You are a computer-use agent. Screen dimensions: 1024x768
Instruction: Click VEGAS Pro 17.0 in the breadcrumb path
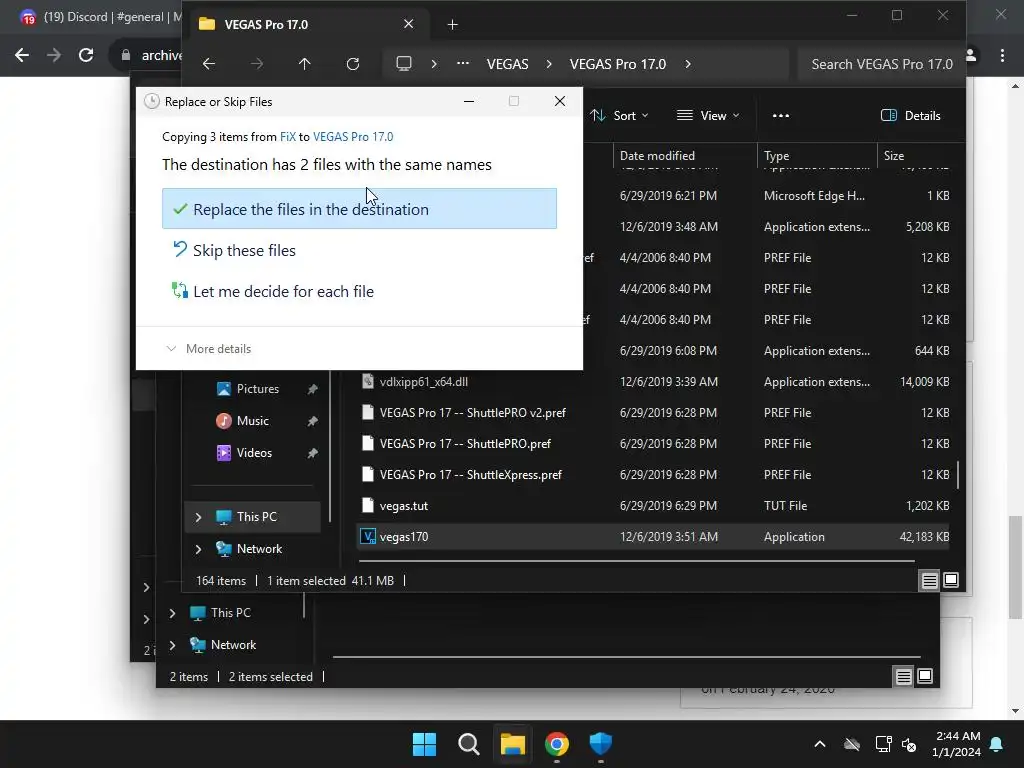pos(617,64)
